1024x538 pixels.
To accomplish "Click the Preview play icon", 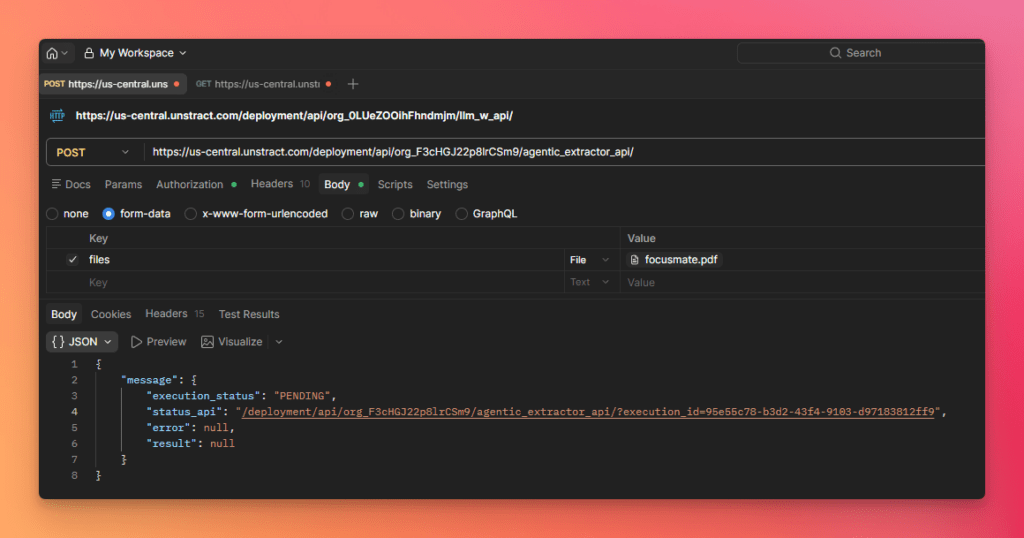I will [x=136, y=342].
